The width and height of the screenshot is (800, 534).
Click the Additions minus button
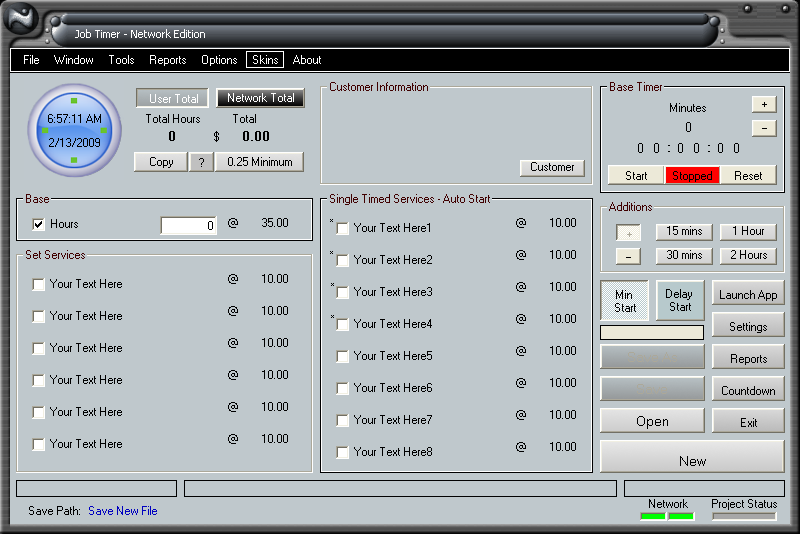tap(628, 256)
